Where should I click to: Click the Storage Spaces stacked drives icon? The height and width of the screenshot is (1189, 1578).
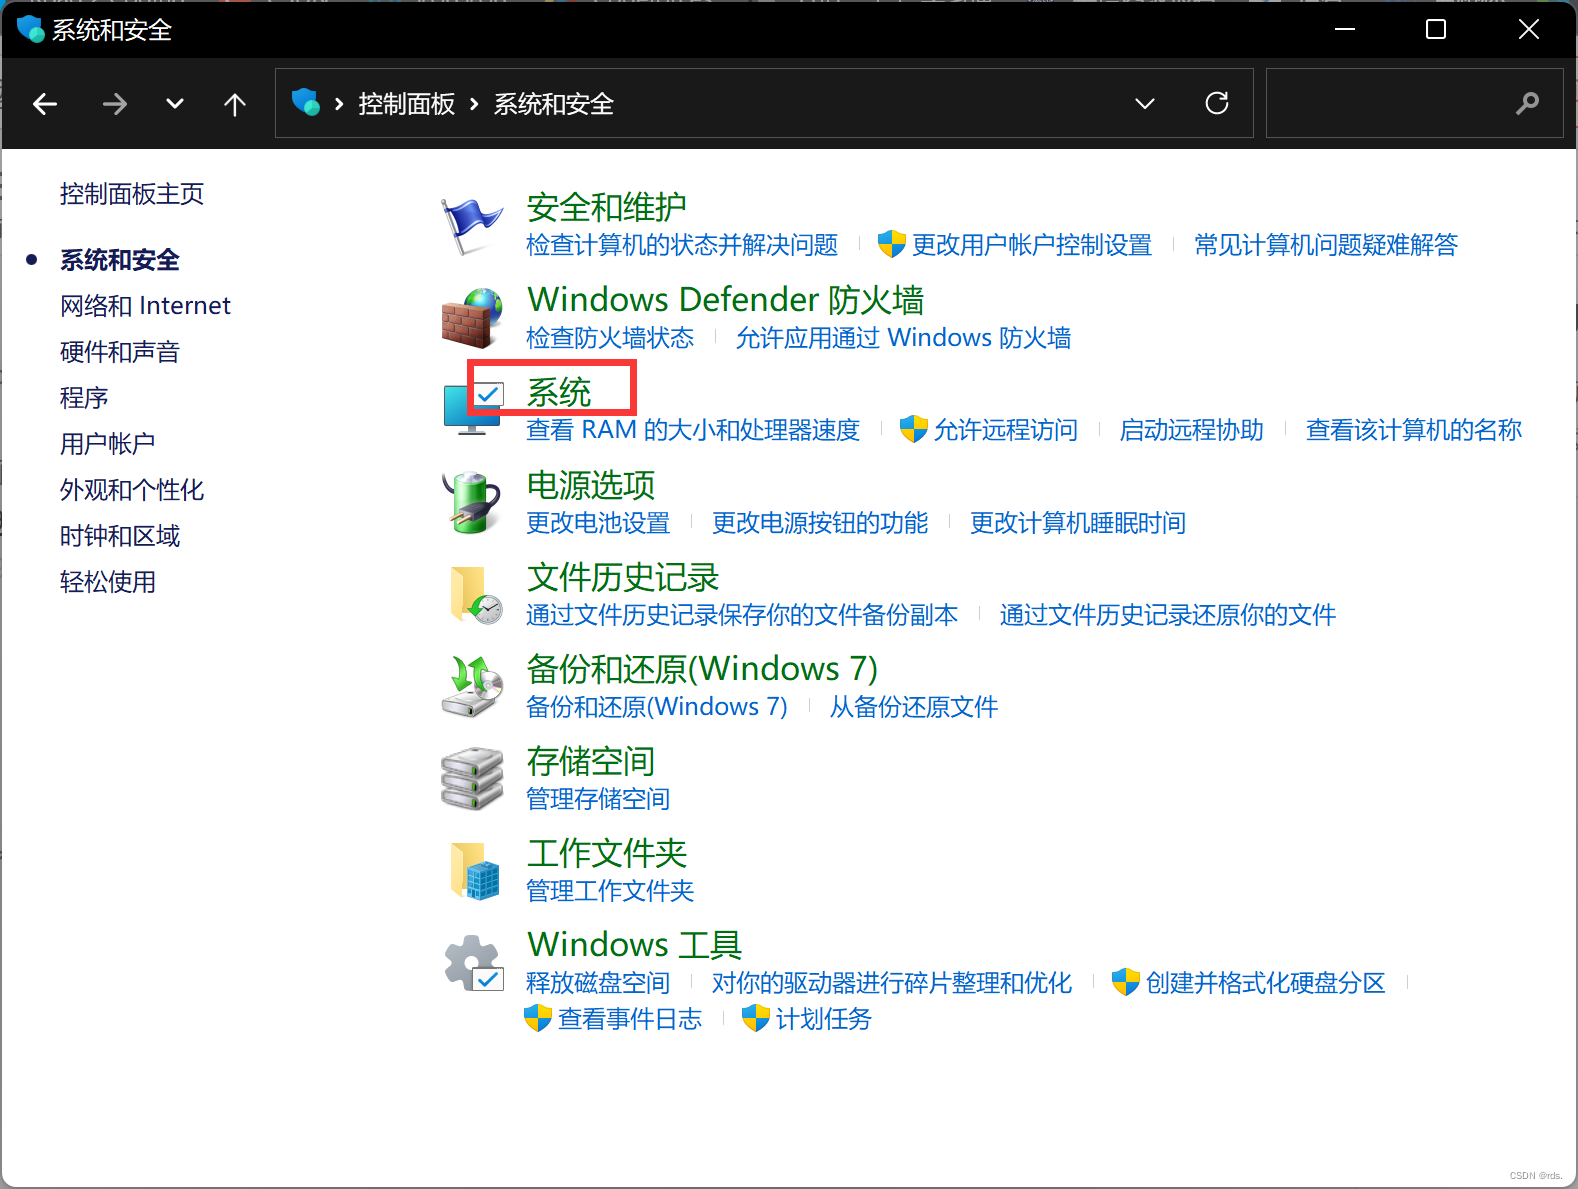pyautogui.click(x=472, y=778)
